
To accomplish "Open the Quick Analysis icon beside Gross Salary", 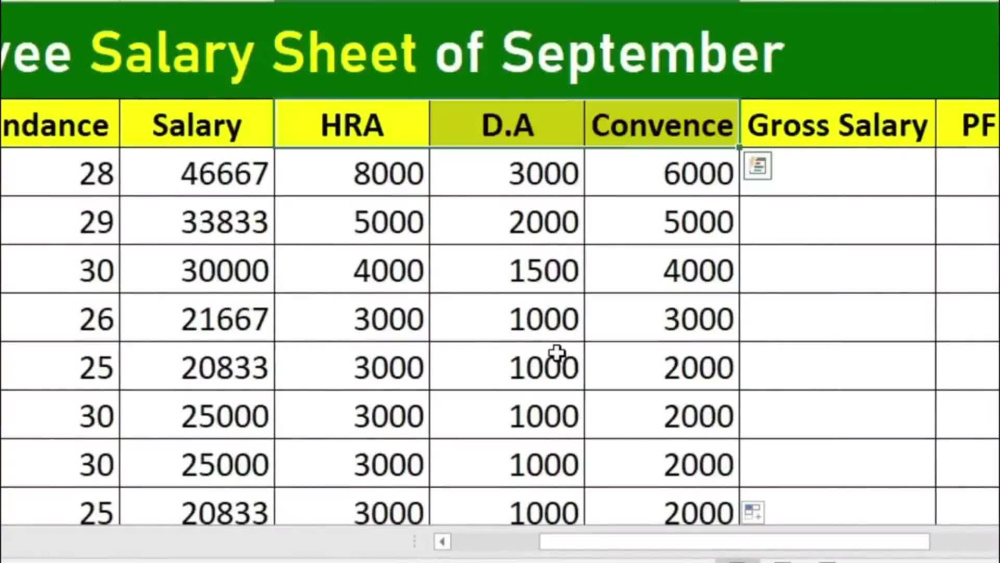I will [758, 166].
